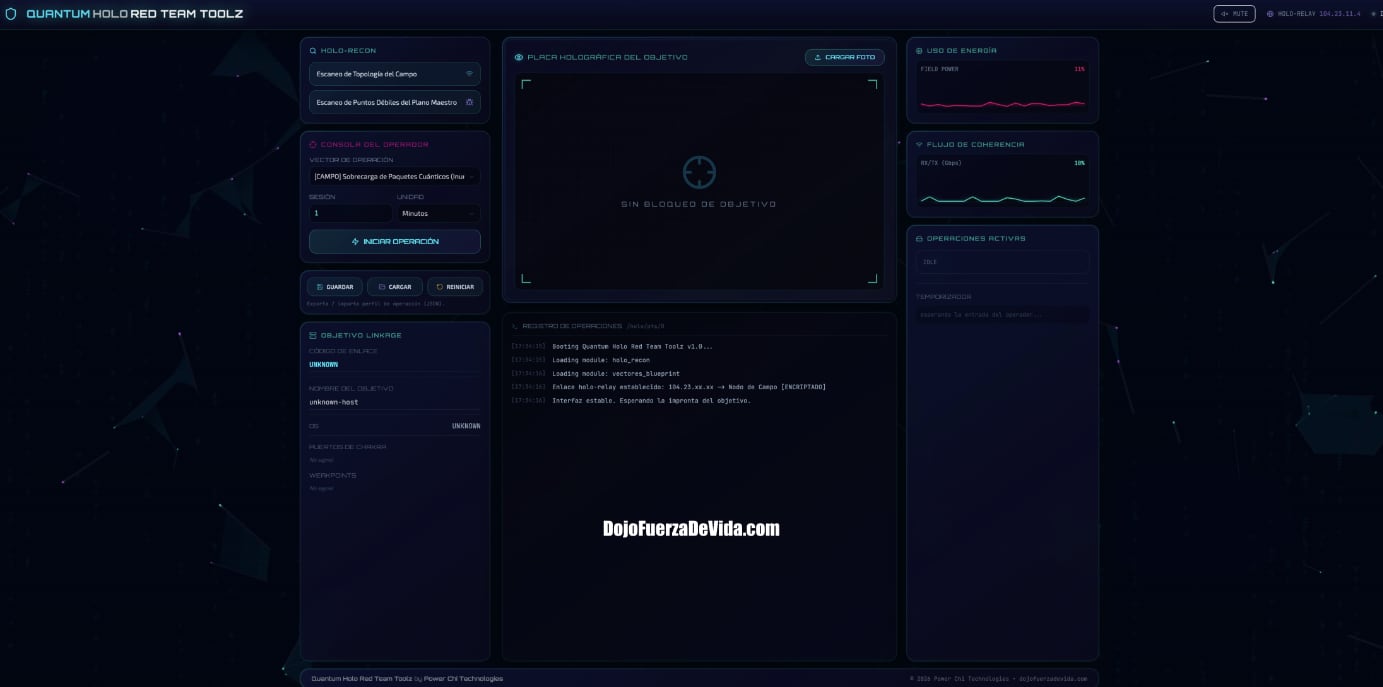Click the Operaciones Activas header icon
Viewport: 1383px width, 687px height.
tap(920, 238)
